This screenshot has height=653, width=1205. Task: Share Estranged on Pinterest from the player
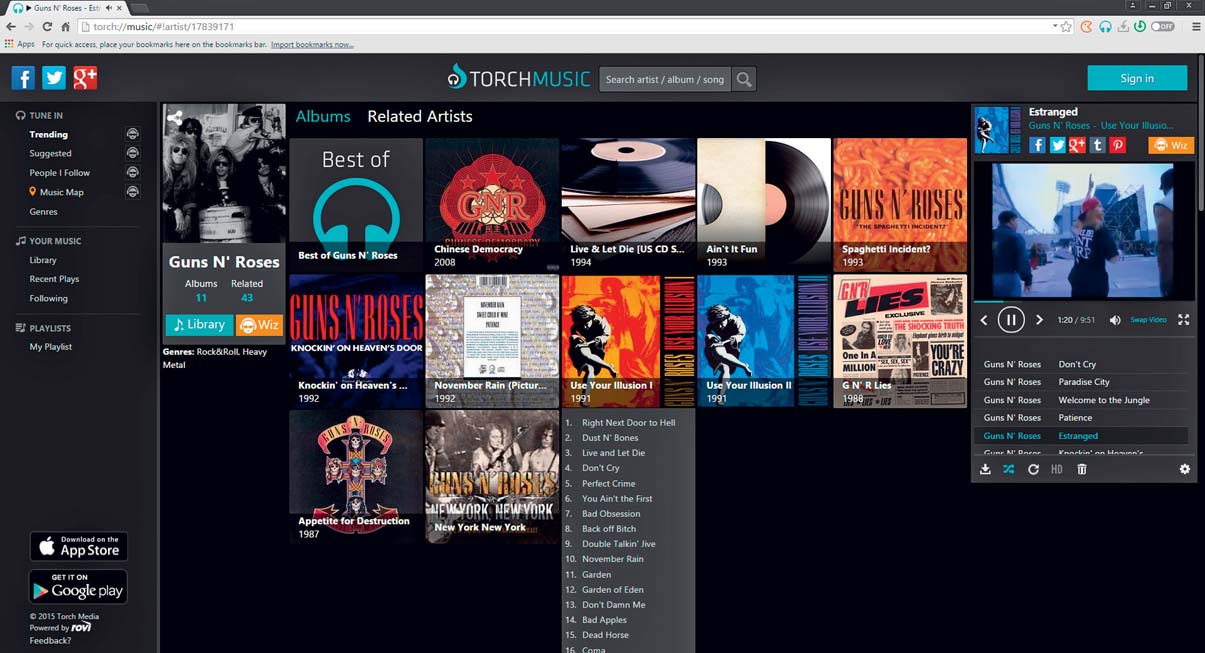[x=1118, y=145]
